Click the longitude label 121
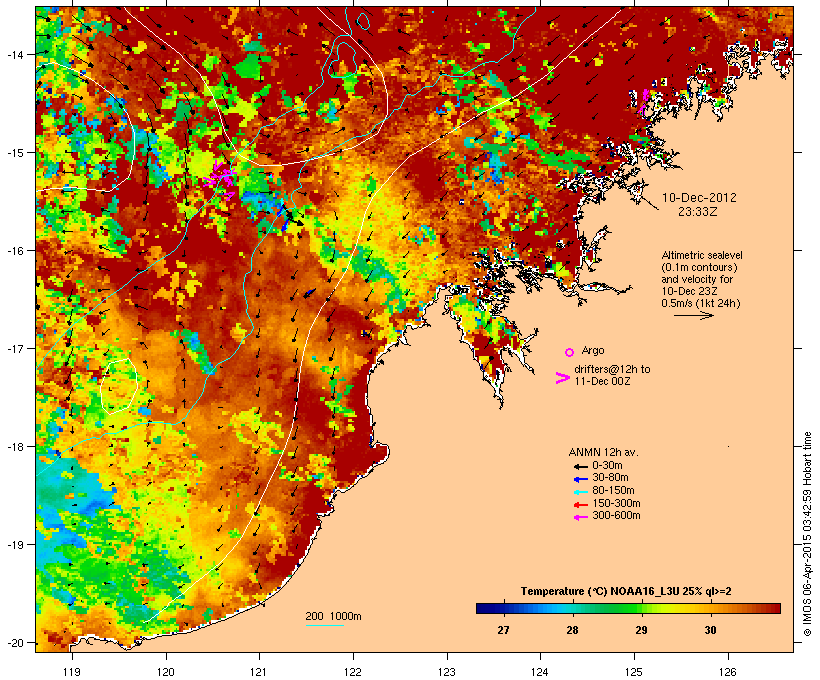This screenshot has height=680, width=820. [x=259, y=672]
